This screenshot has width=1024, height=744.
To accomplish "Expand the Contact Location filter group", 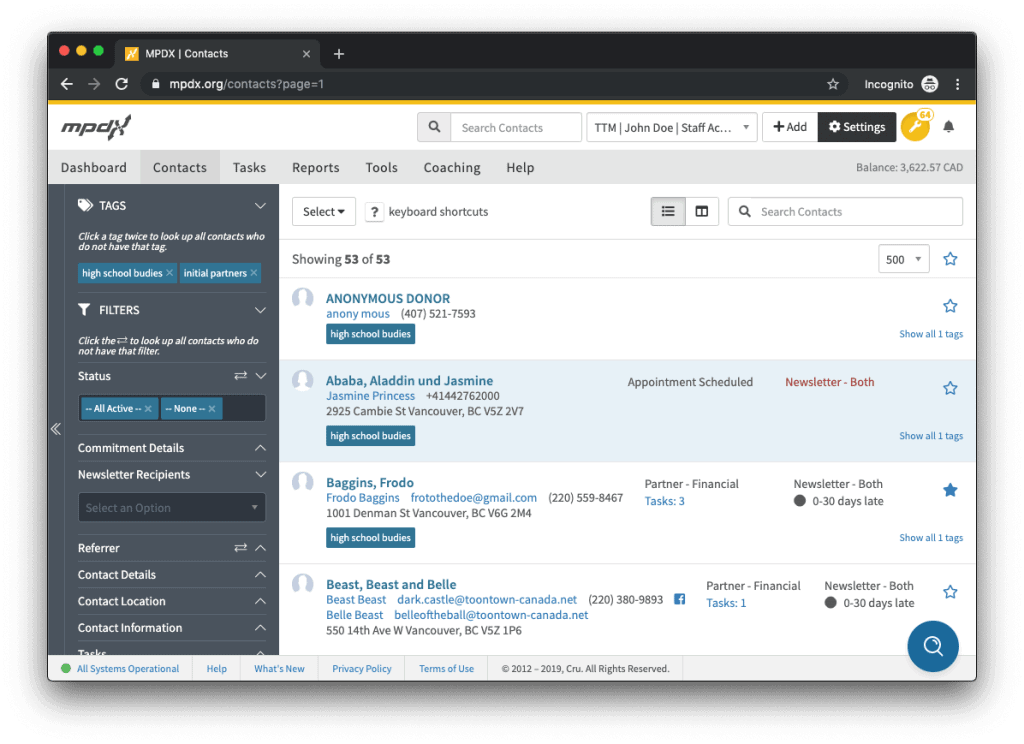I will coord(261,601).
